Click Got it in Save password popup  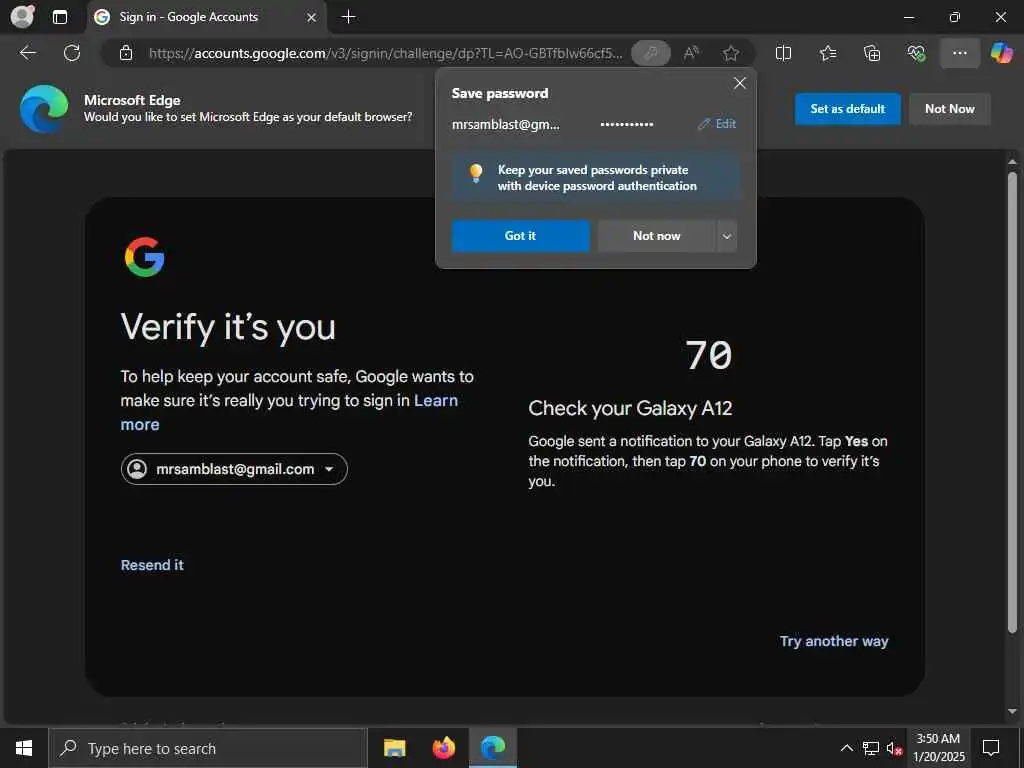click(x=520, y=236)
